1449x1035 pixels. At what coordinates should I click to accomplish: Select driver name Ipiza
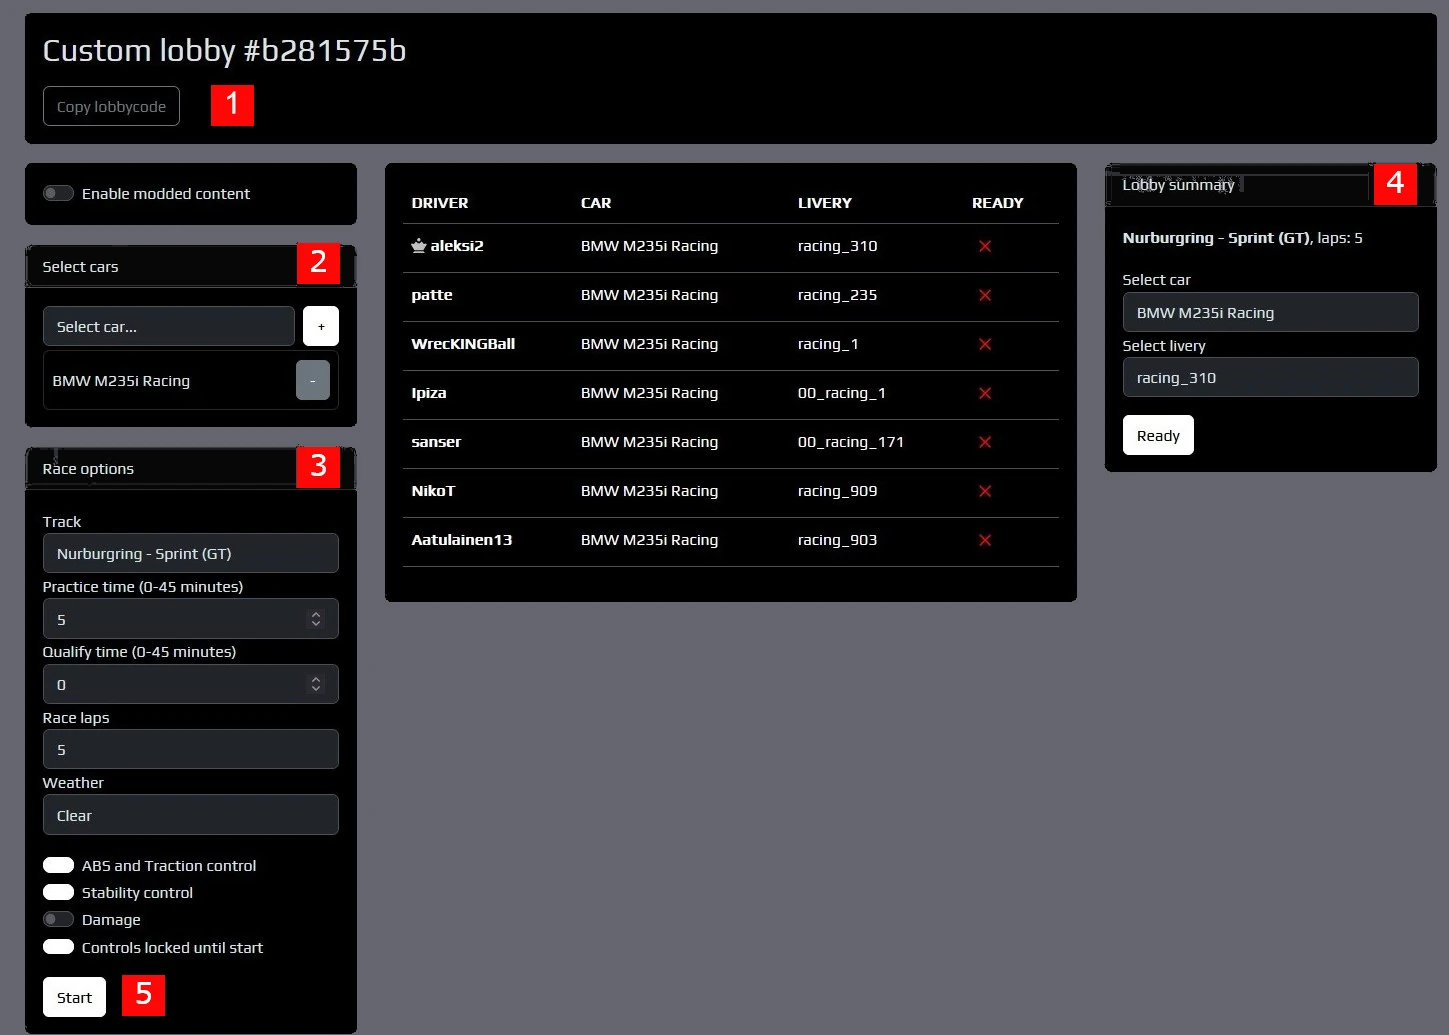(429, 393)
